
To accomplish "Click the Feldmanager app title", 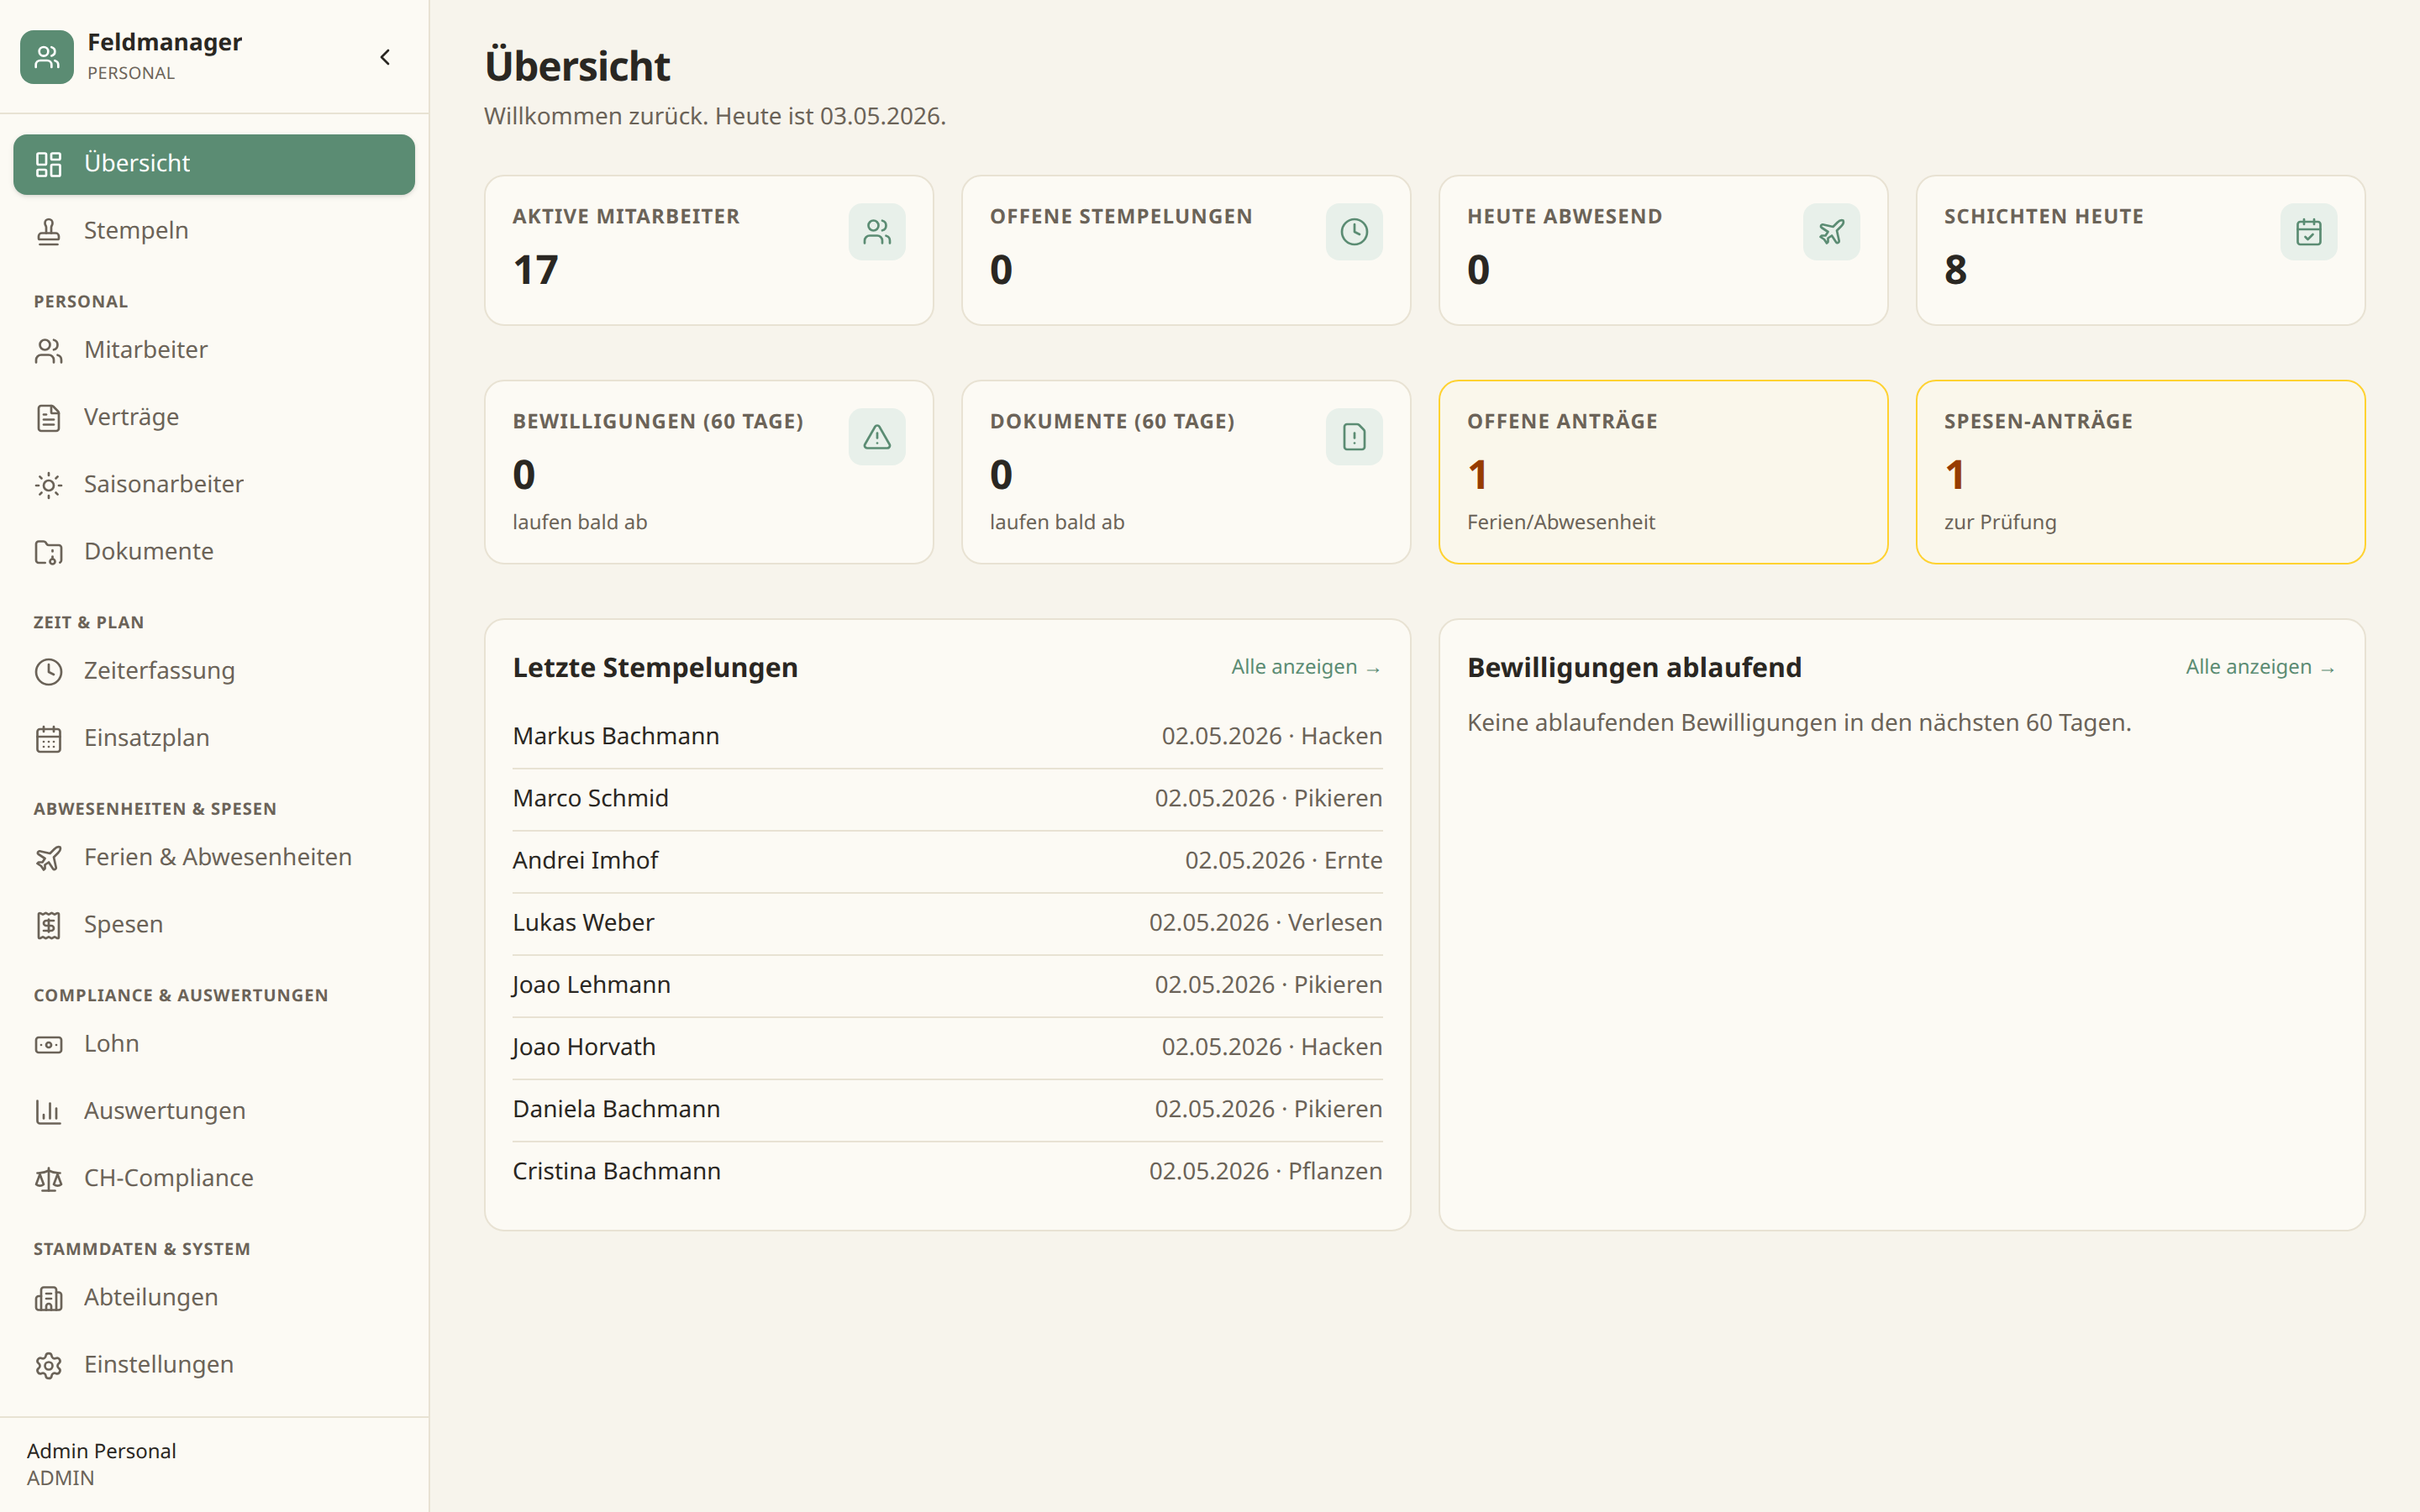I will tap(165, 42).
